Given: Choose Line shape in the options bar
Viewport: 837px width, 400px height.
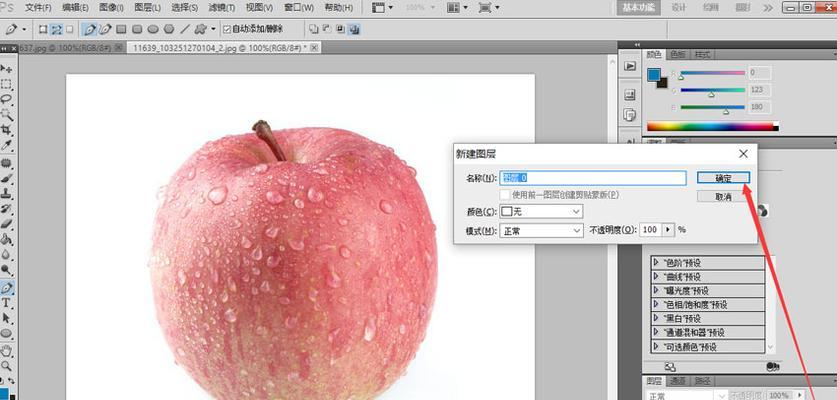Looking at the screenshot, I should 185,29.
